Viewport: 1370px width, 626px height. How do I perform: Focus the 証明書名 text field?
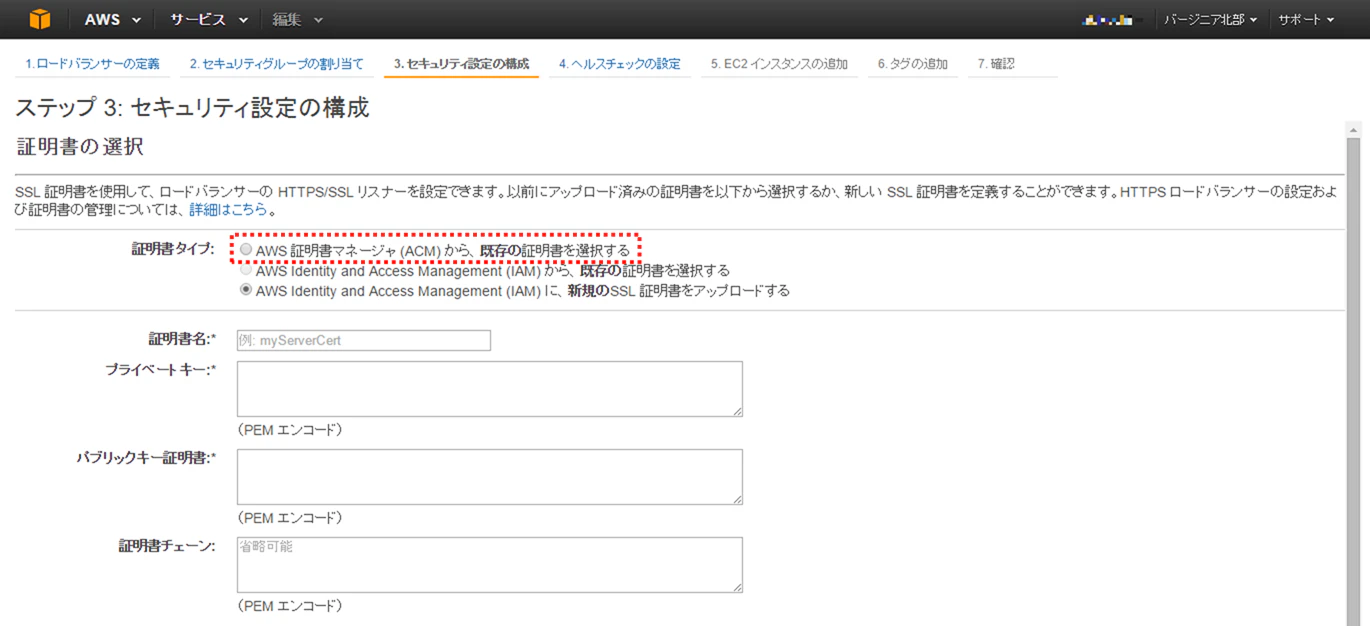click(364, 340)
